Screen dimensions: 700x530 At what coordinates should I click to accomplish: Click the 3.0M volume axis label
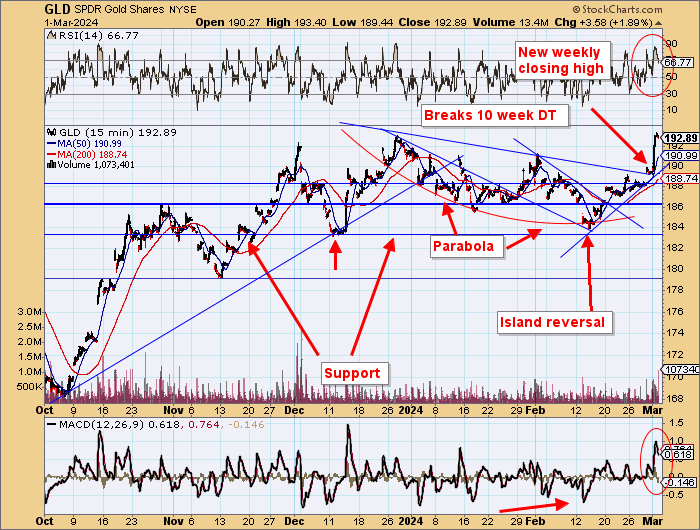click(x=29, y=312)
